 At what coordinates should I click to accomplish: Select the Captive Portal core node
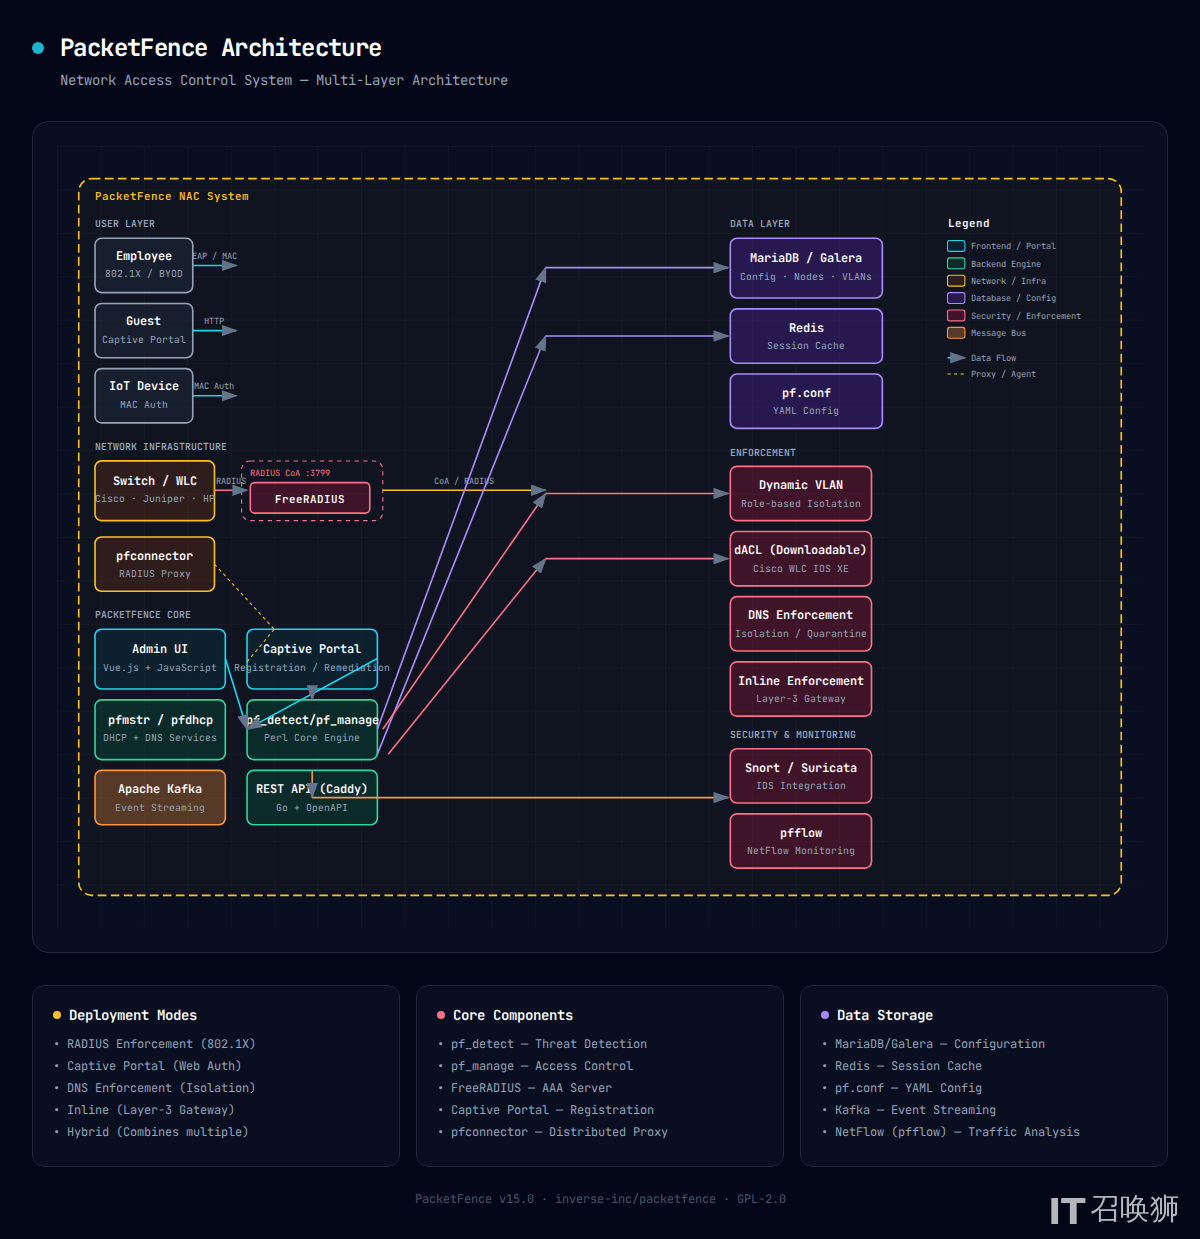[312, 658]
